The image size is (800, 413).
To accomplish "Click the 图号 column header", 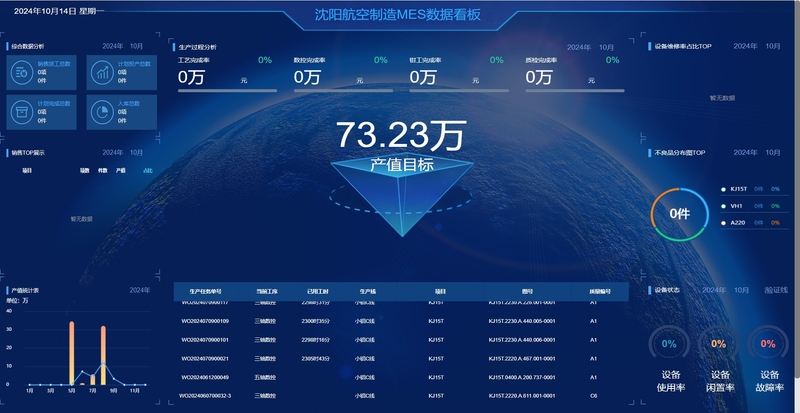I will (x=527, y=292).
